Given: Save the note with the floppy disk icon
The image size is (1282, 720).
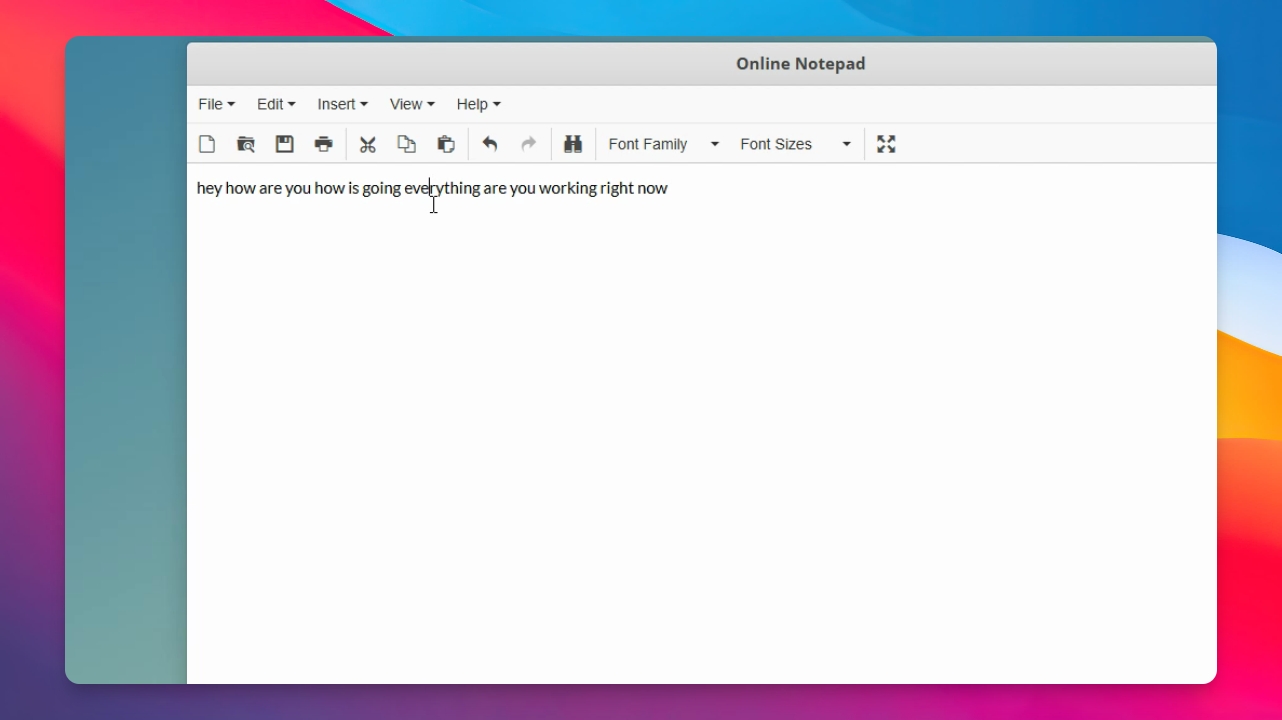Looking at the screenshot, I should coord(285,144).
